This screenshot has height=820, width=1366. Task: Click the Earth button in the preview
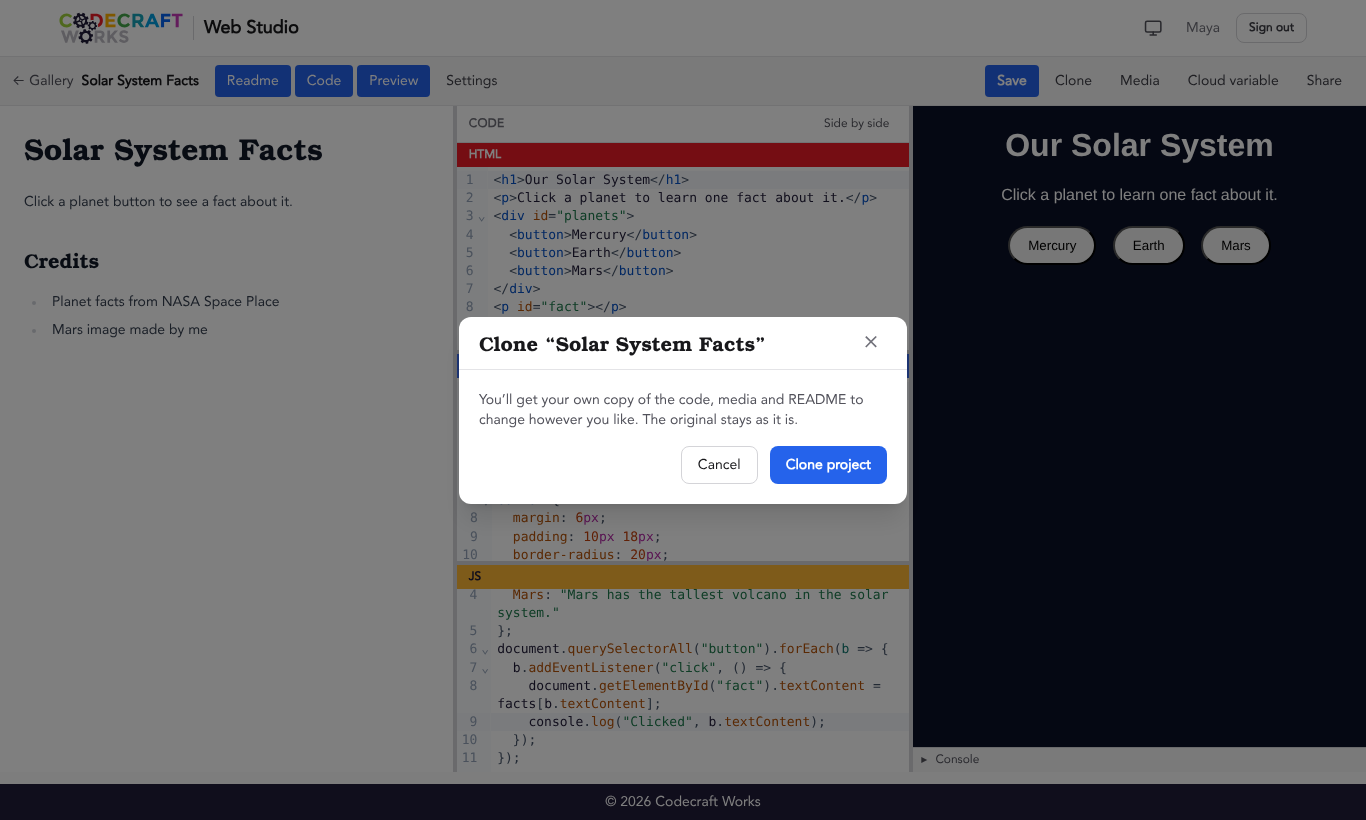[x=1148, y=246]
